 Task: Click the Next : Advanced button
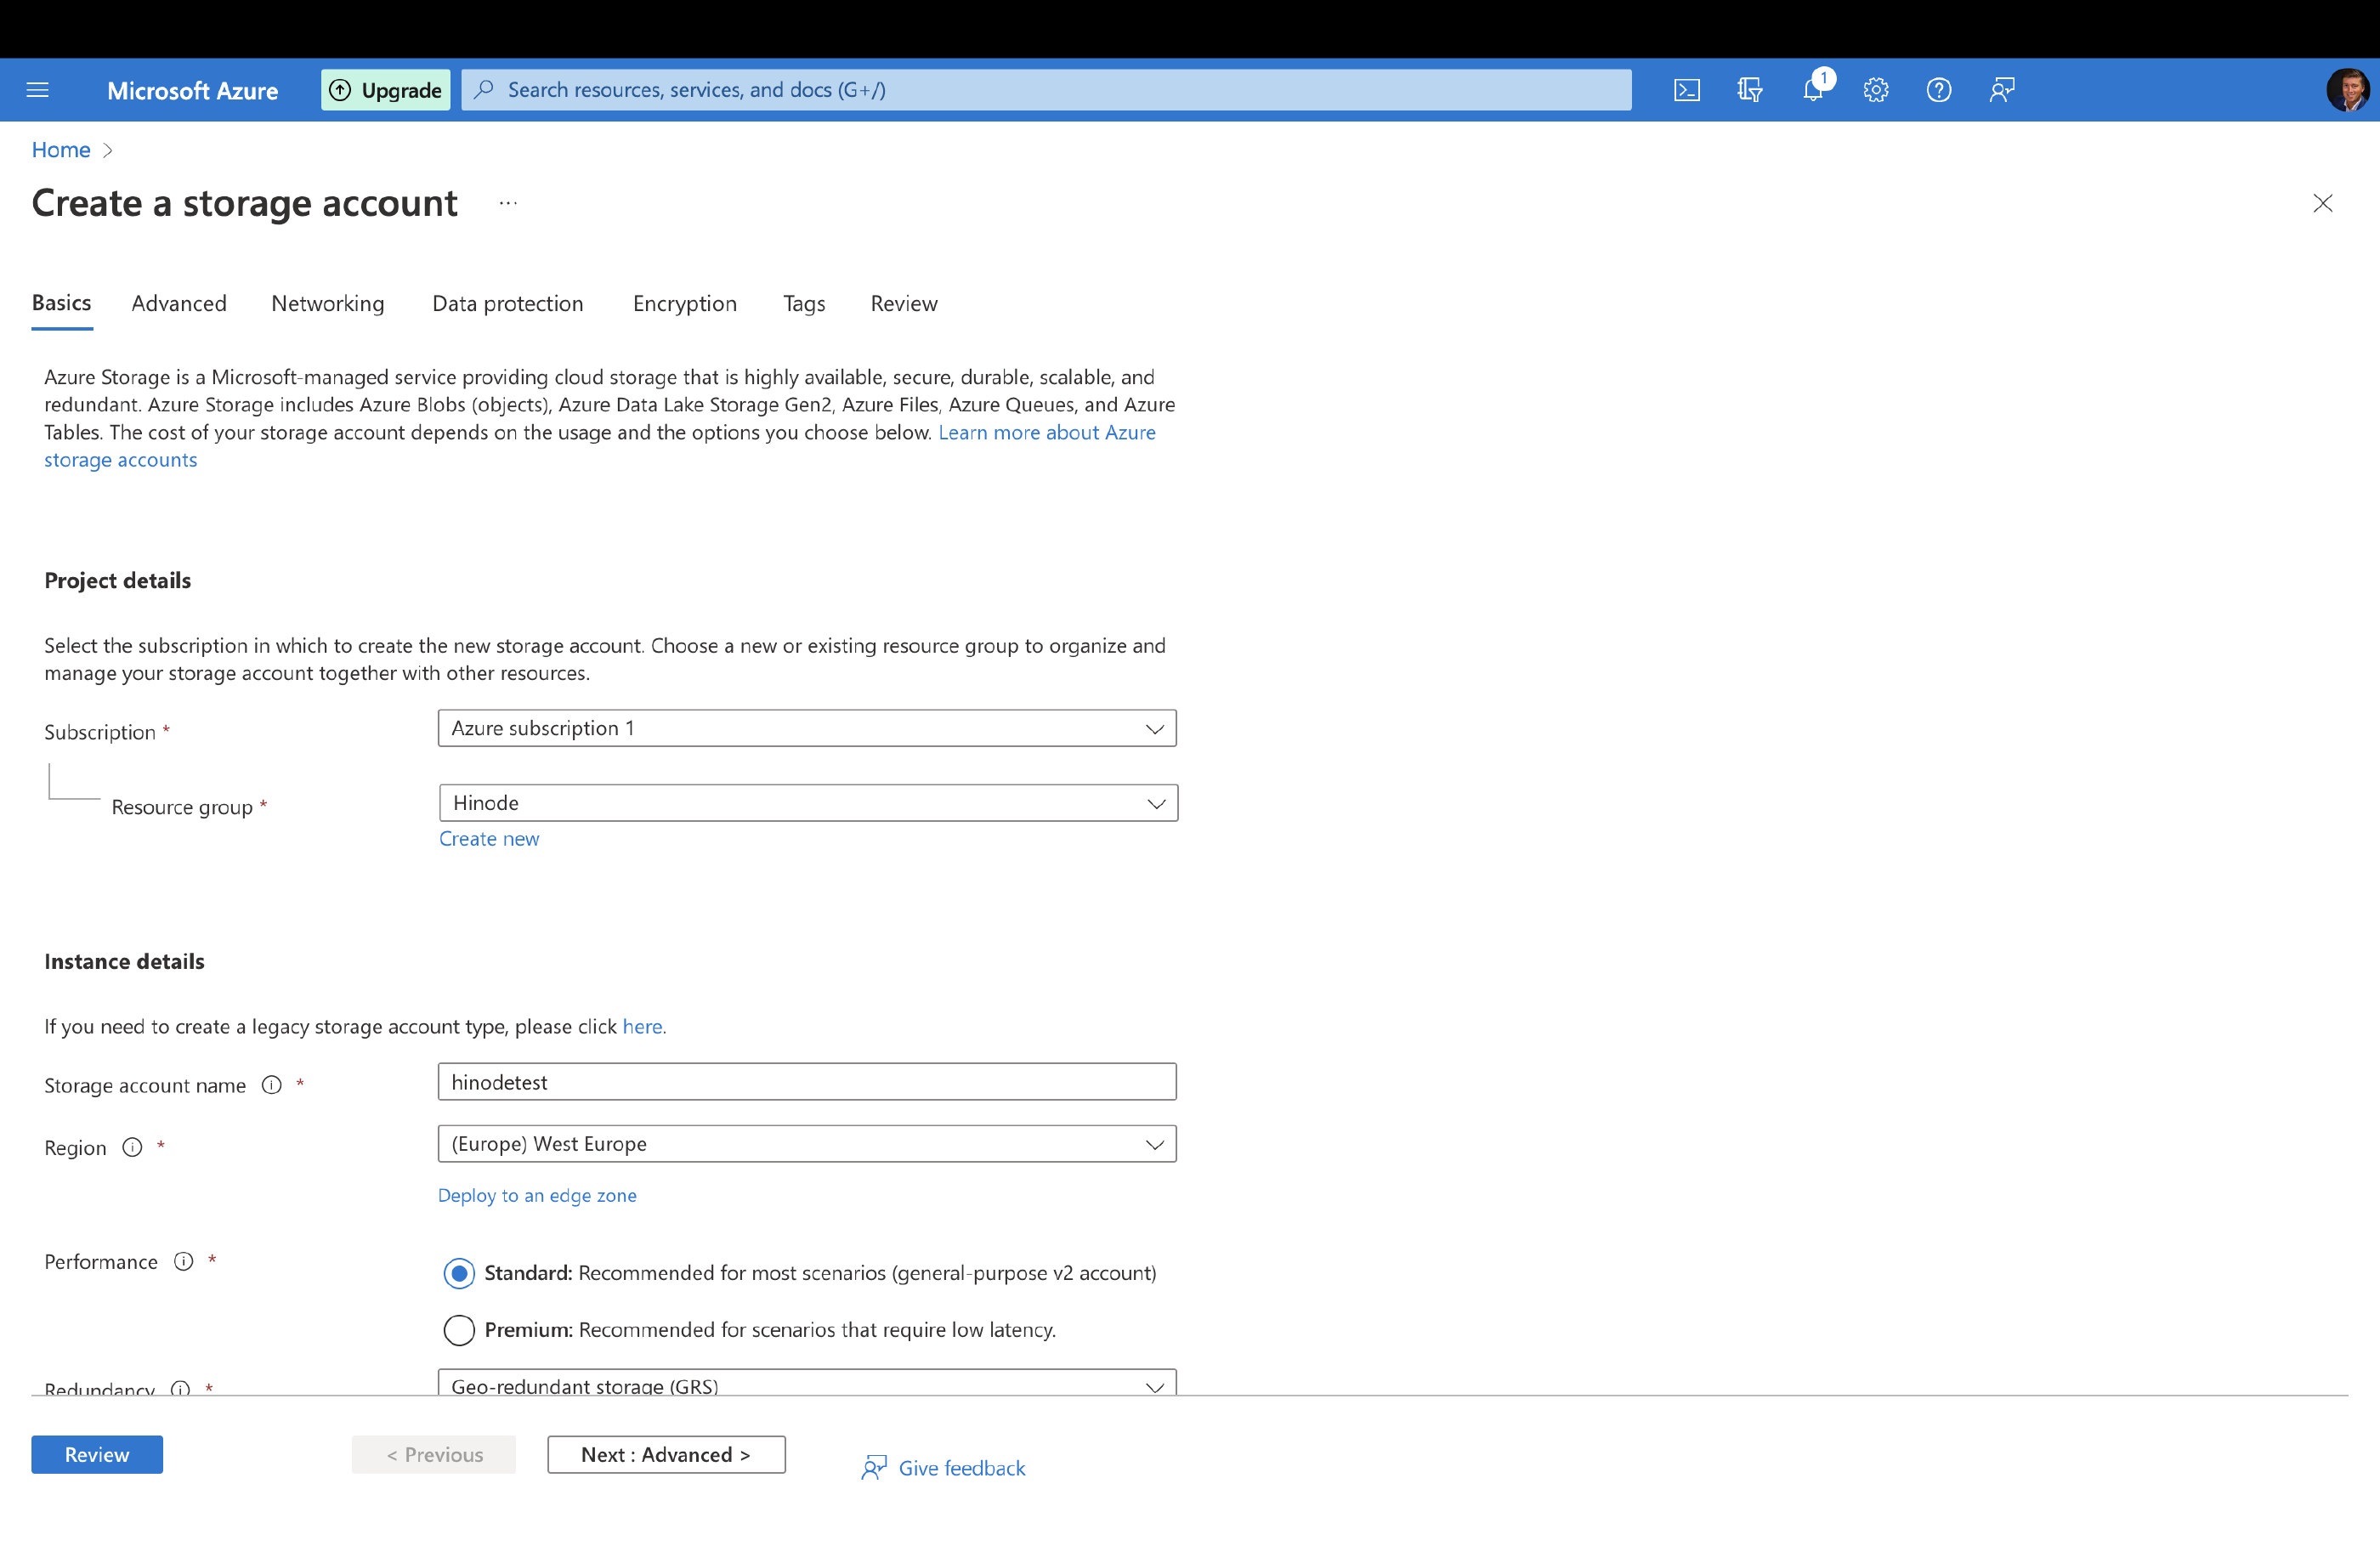click(666, 1454)
